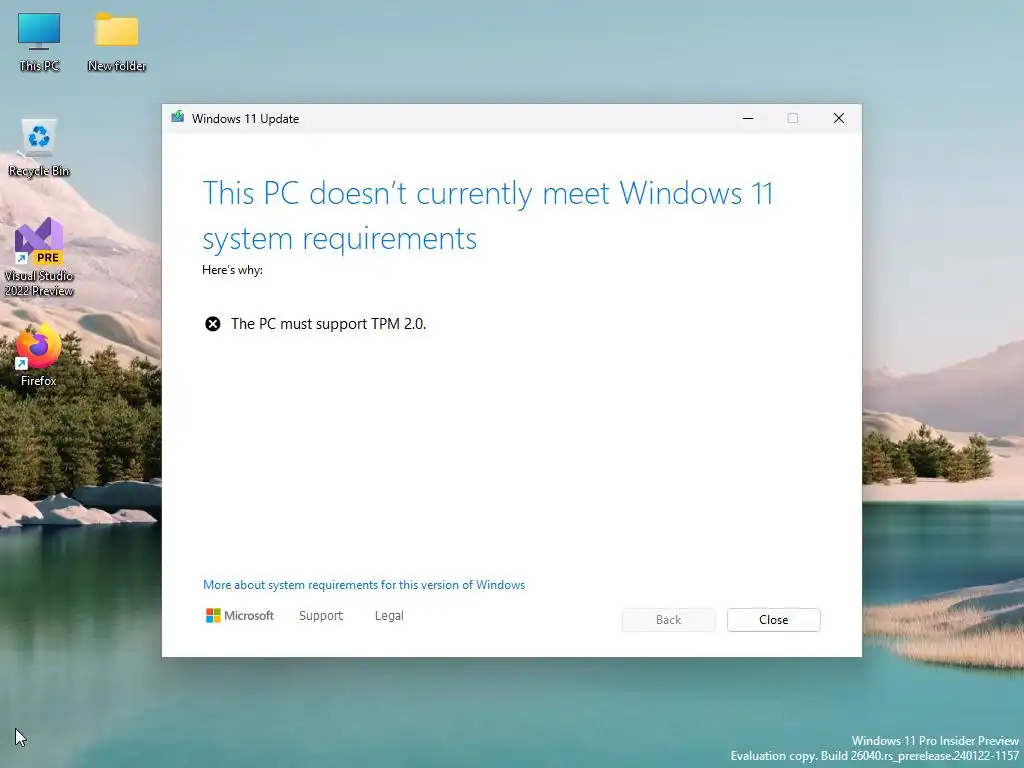Select the Recycle Bin desktop icon
Screen dimensions: 1024x768
click(39, 147)
